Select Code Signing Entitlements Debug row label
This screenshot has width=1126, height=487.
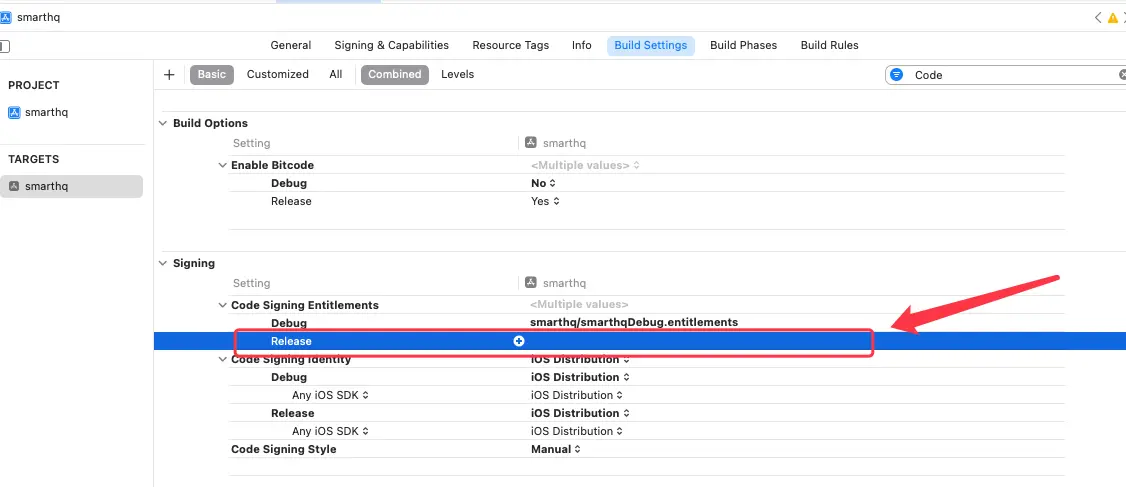(289, 323)
